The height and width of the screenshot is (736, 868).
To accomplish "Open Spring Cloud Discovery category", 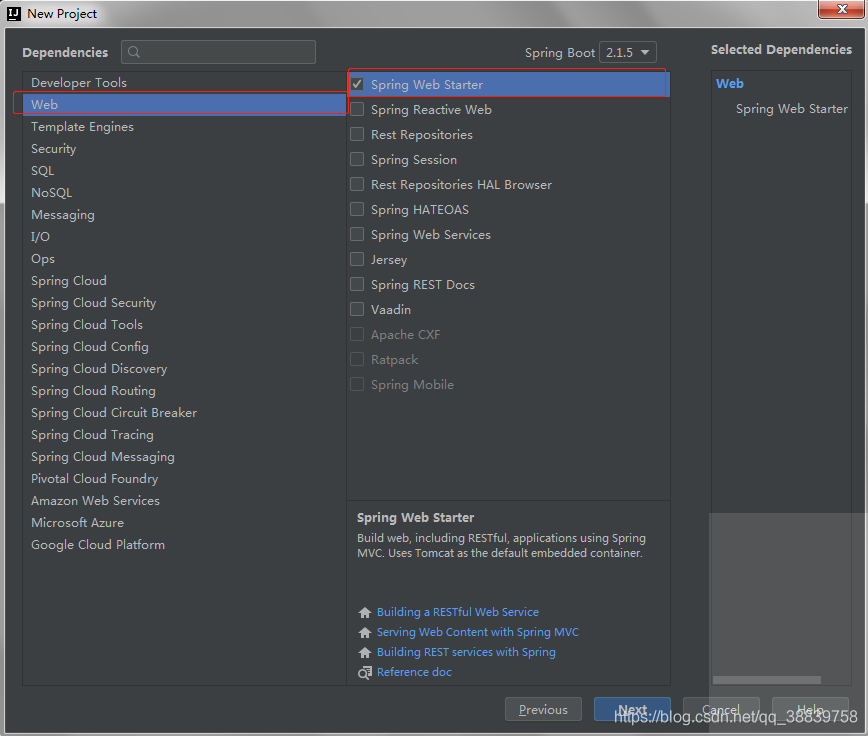I will click(x=184, y=369).
